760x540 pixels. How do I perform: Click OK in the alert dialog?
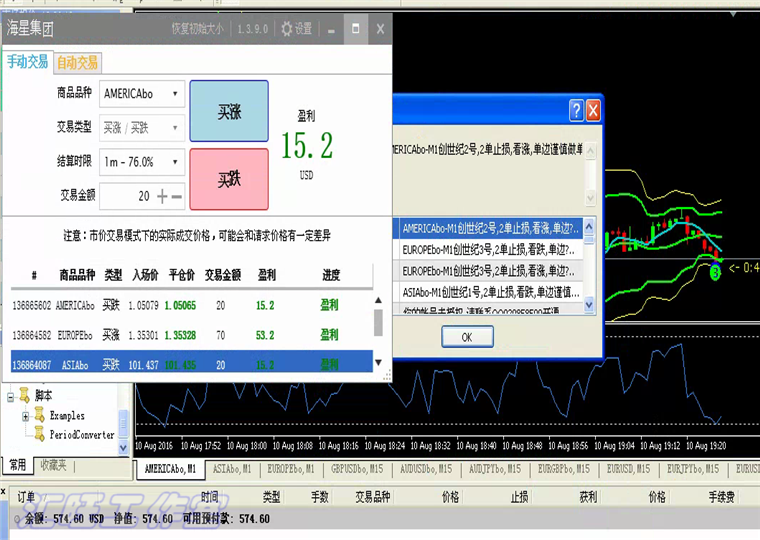pos(467,337)
